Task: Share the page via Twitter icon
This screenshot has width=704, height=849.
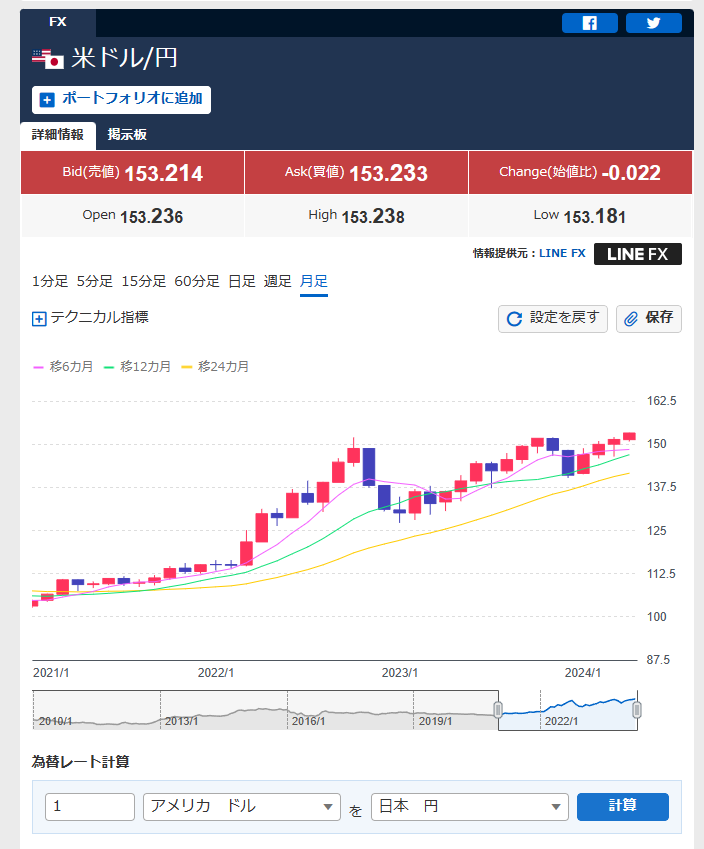Action: (x=653, y=23)
